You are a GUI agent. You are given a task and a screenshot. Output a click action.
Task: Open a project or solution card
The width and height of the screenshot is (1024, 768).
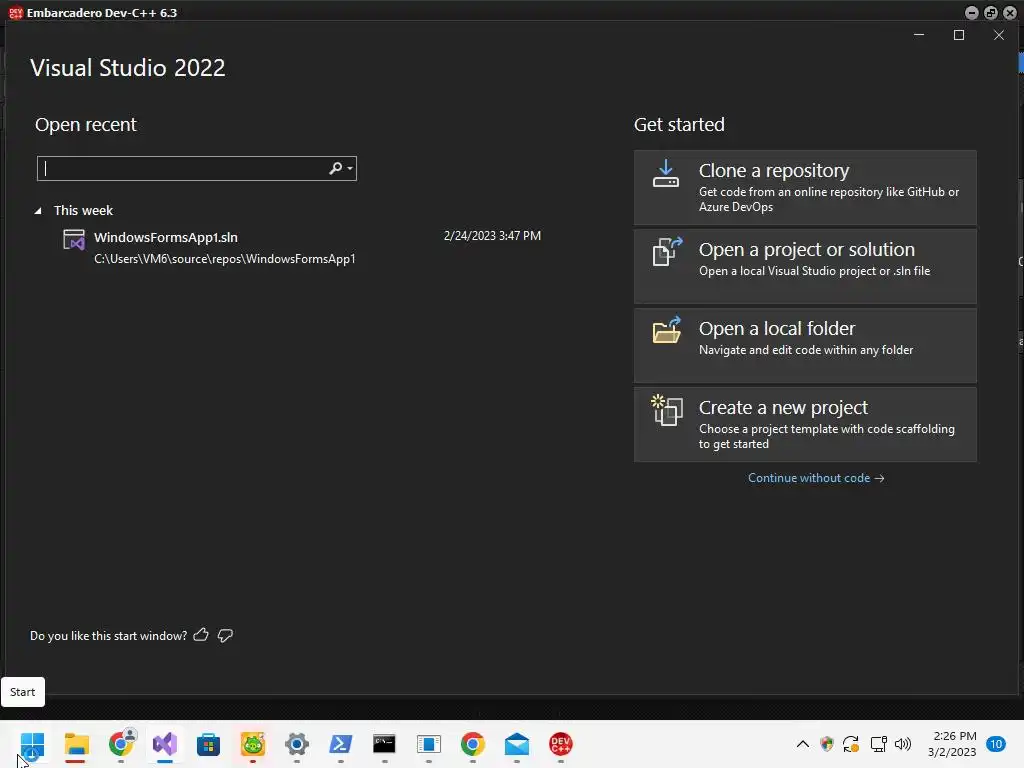pos(805,266)
